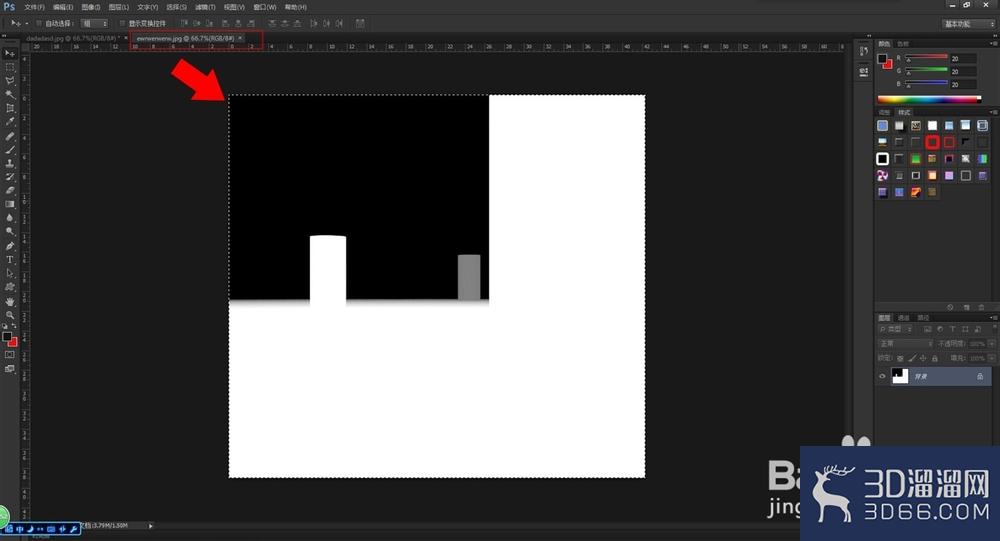Select the Path Selection tool
The height and width of the screenshot is (541, 1000).
click(10, 273)
